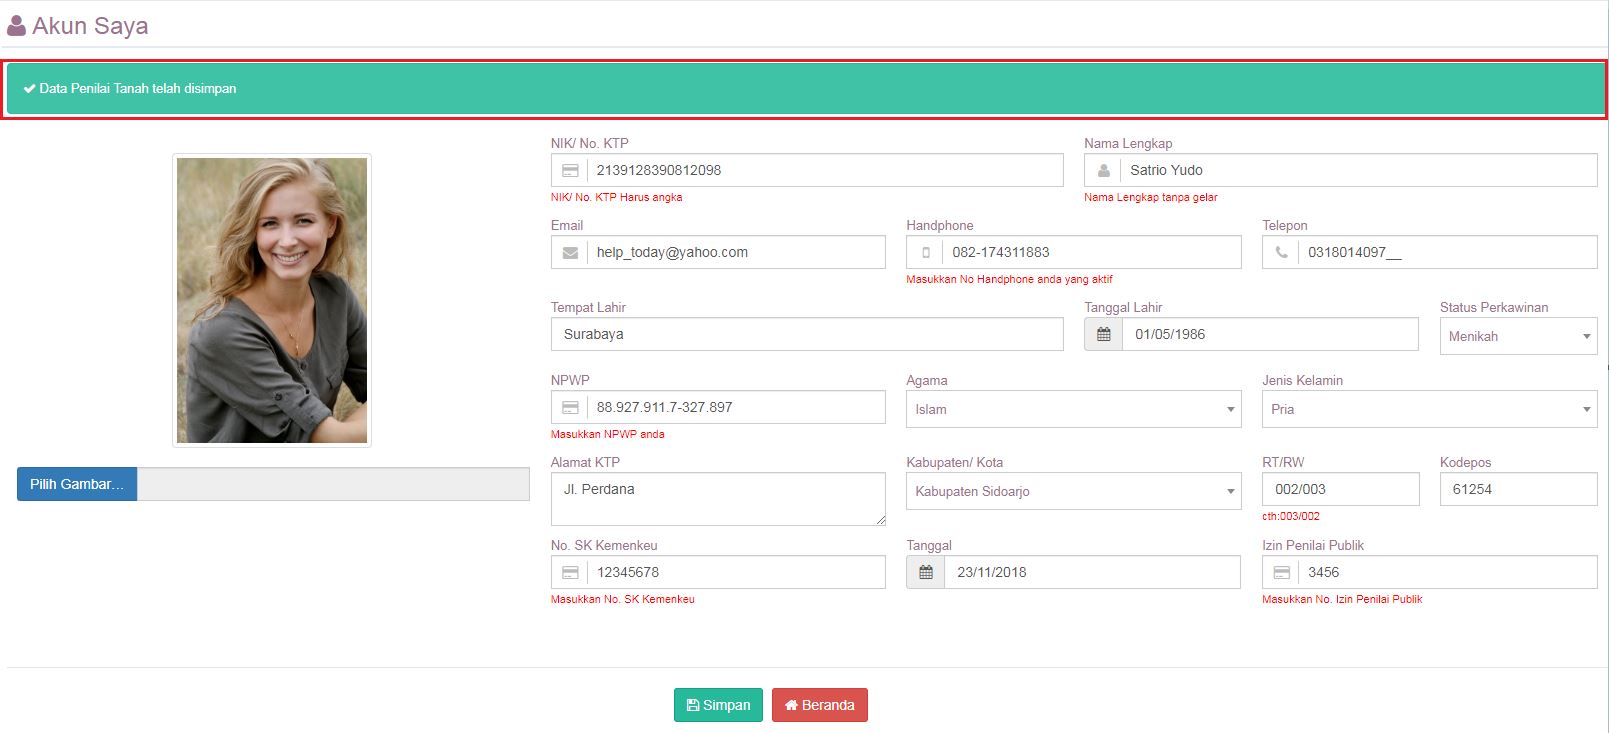The height and width of the screenshot is (733, 1609).
Task: Click the Pilih Gambar button
Action: (77, 484)
